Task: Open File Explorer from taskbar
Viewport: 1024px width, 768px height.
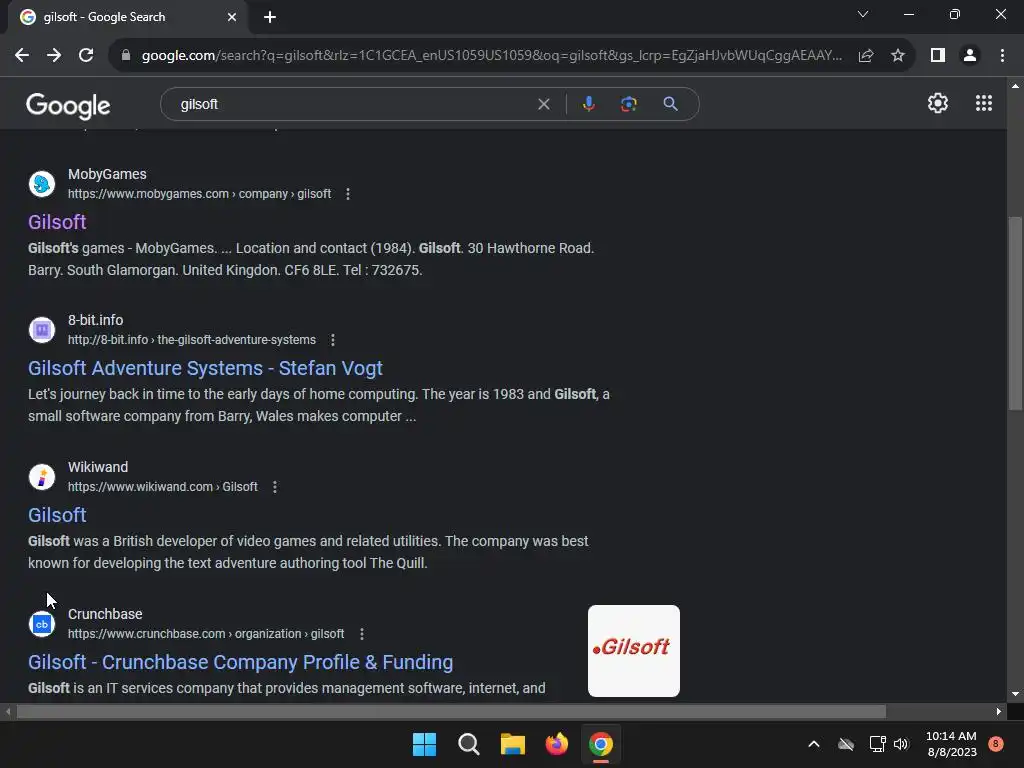Action: (513, 744)
